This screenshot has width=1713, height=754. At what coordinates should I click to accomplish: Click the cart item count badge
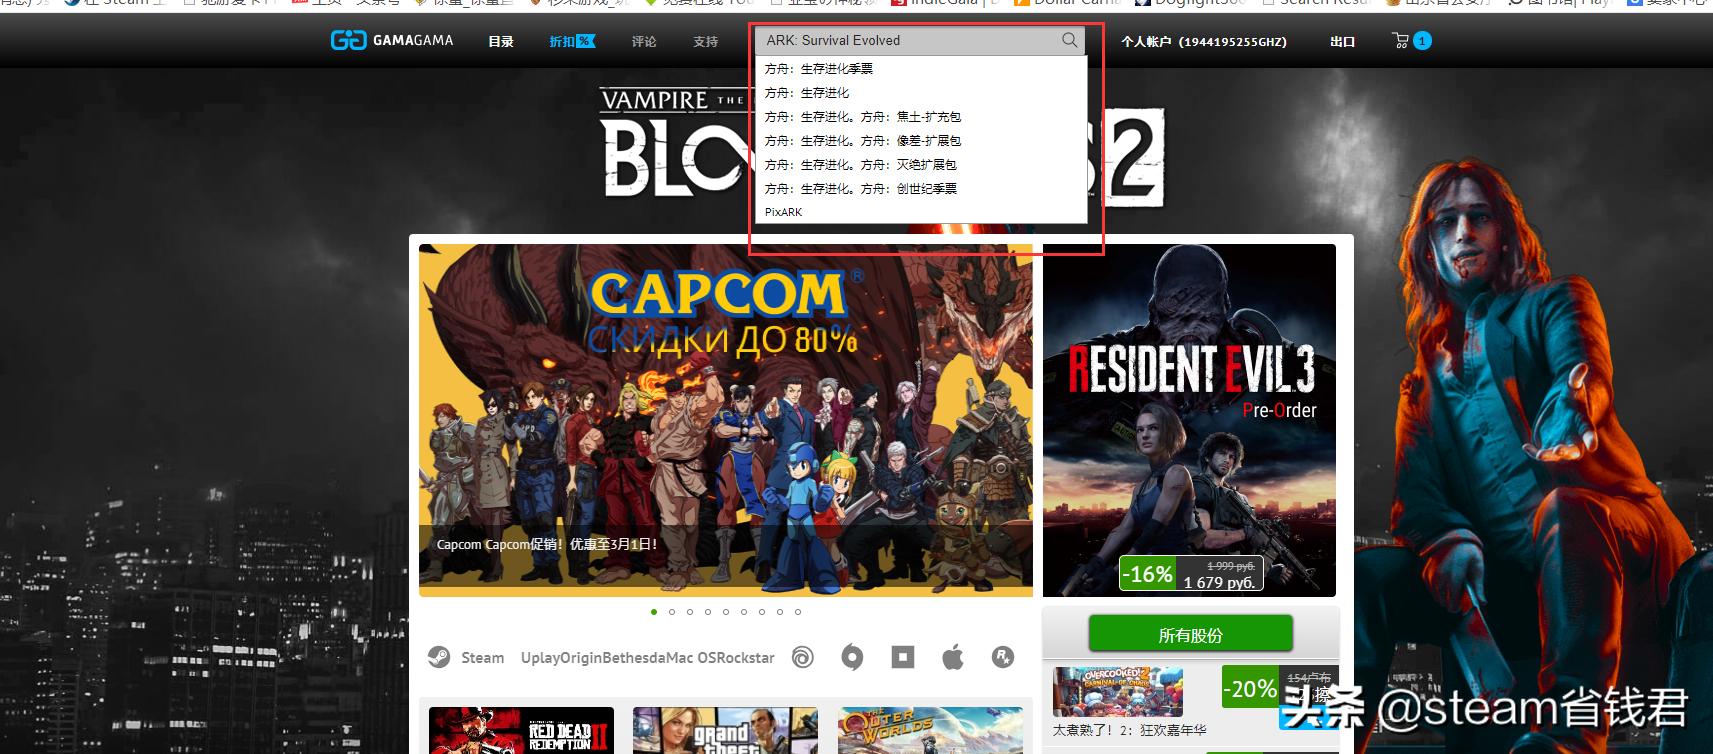point(1422,41)
